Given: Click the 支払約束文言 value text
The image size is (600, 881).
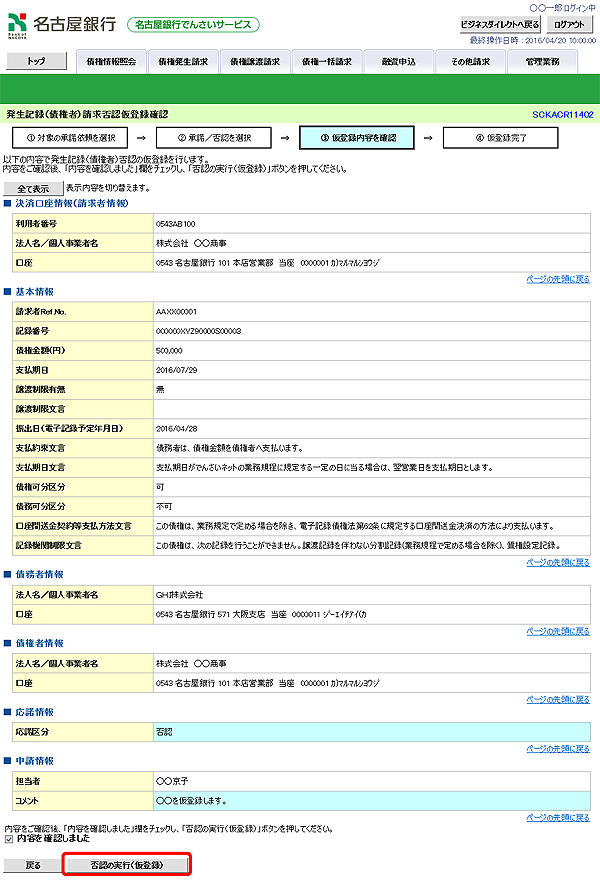Looking at the screenshot, I should tap(229, 448).
